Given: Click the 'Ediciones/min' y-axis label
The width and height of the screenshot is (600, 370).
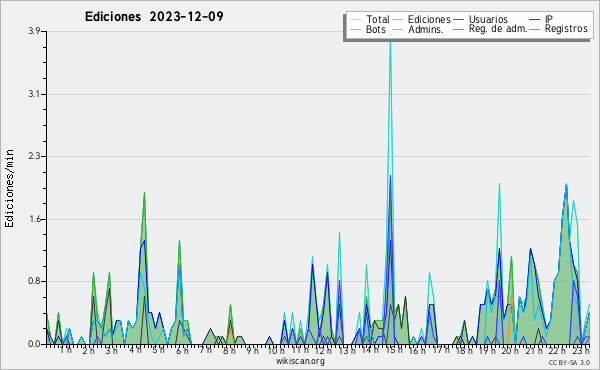Looking at the screenshot, I should (x=9, y=188).
